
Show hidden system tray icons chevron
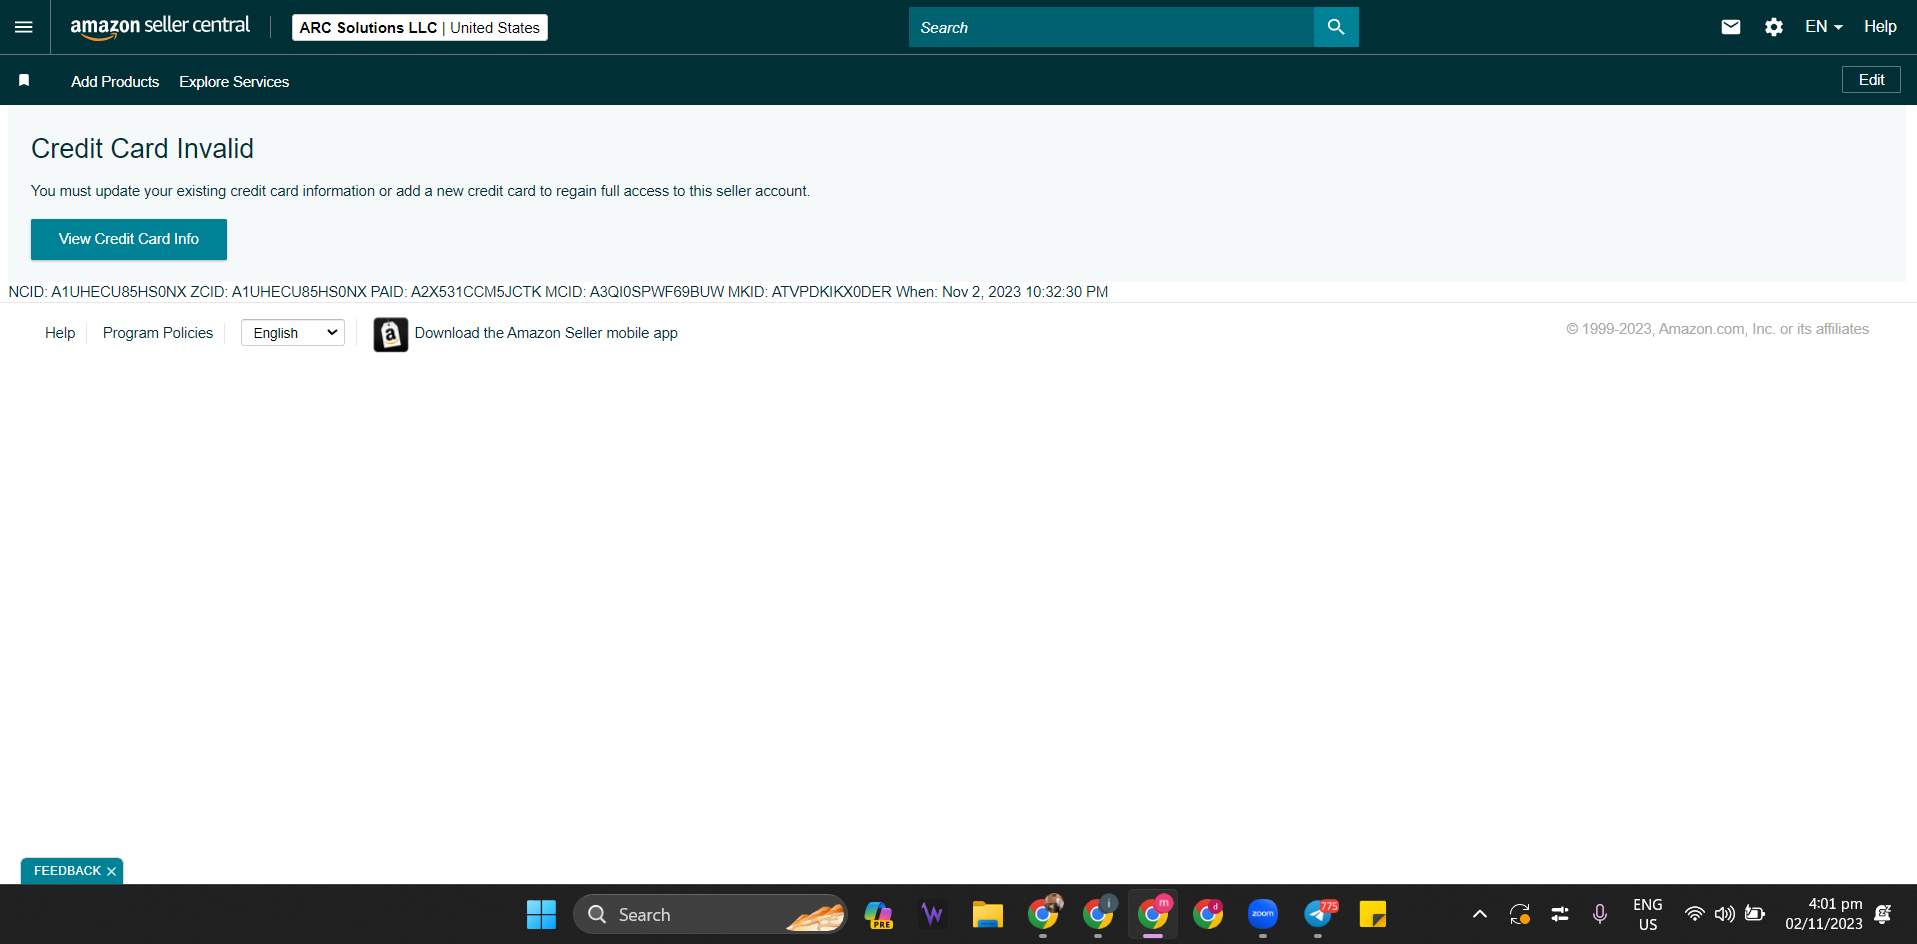click(1480, 914)
